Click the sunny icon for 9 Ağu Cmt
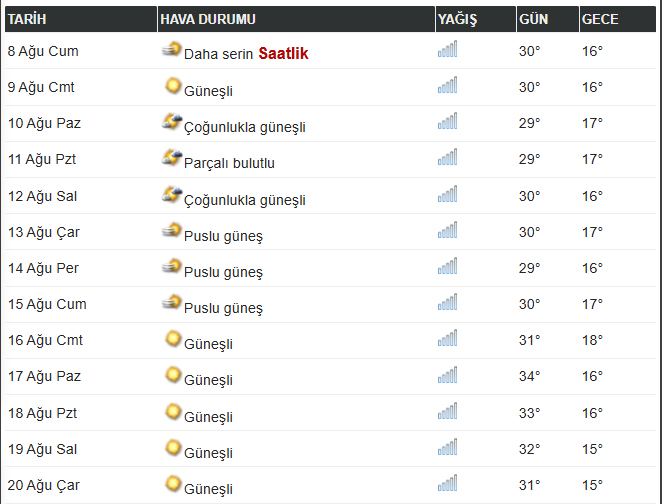Screen dimensions: 662x504 [173, 86]
